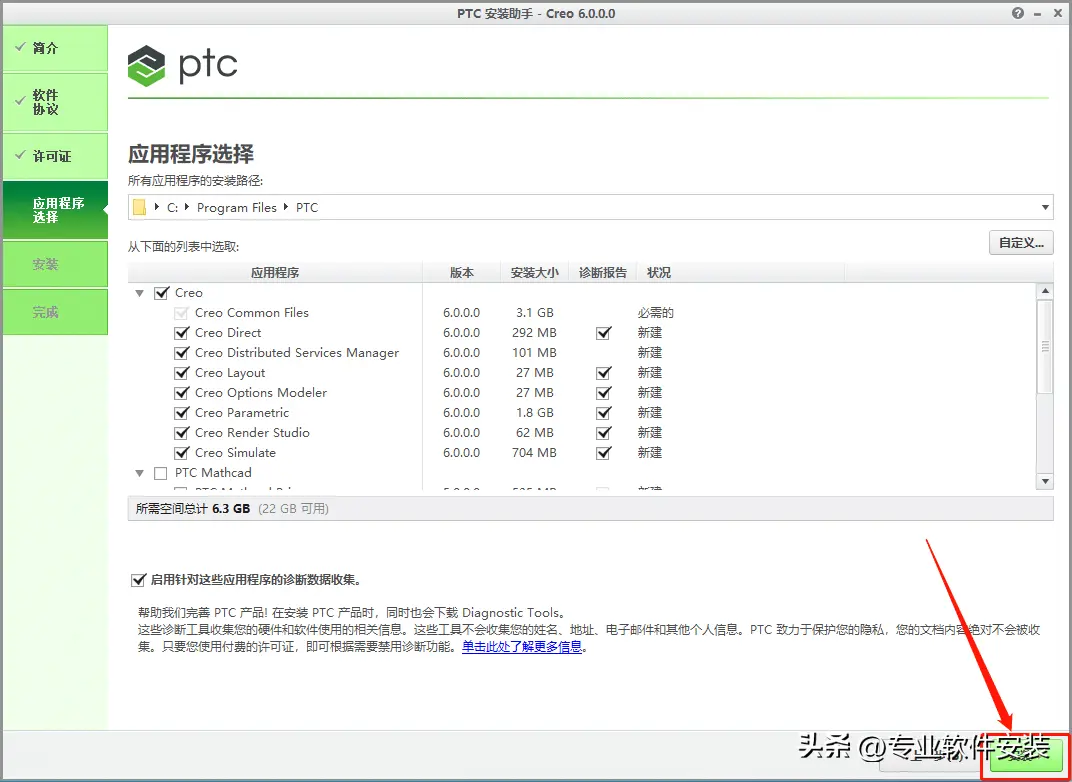Click the '新建' status of Creo Parametric

pos(649,413)
